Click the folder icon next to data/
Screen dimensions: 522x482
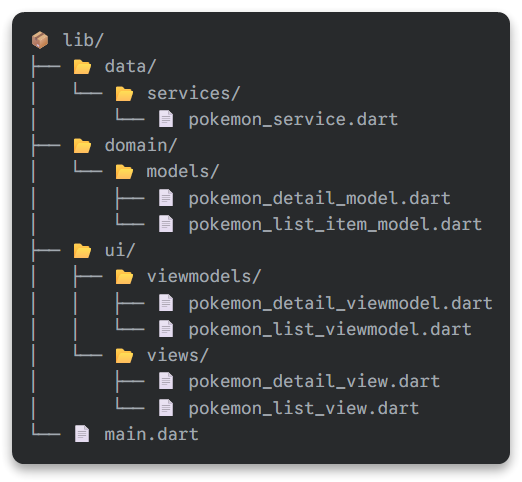point(82,67)
